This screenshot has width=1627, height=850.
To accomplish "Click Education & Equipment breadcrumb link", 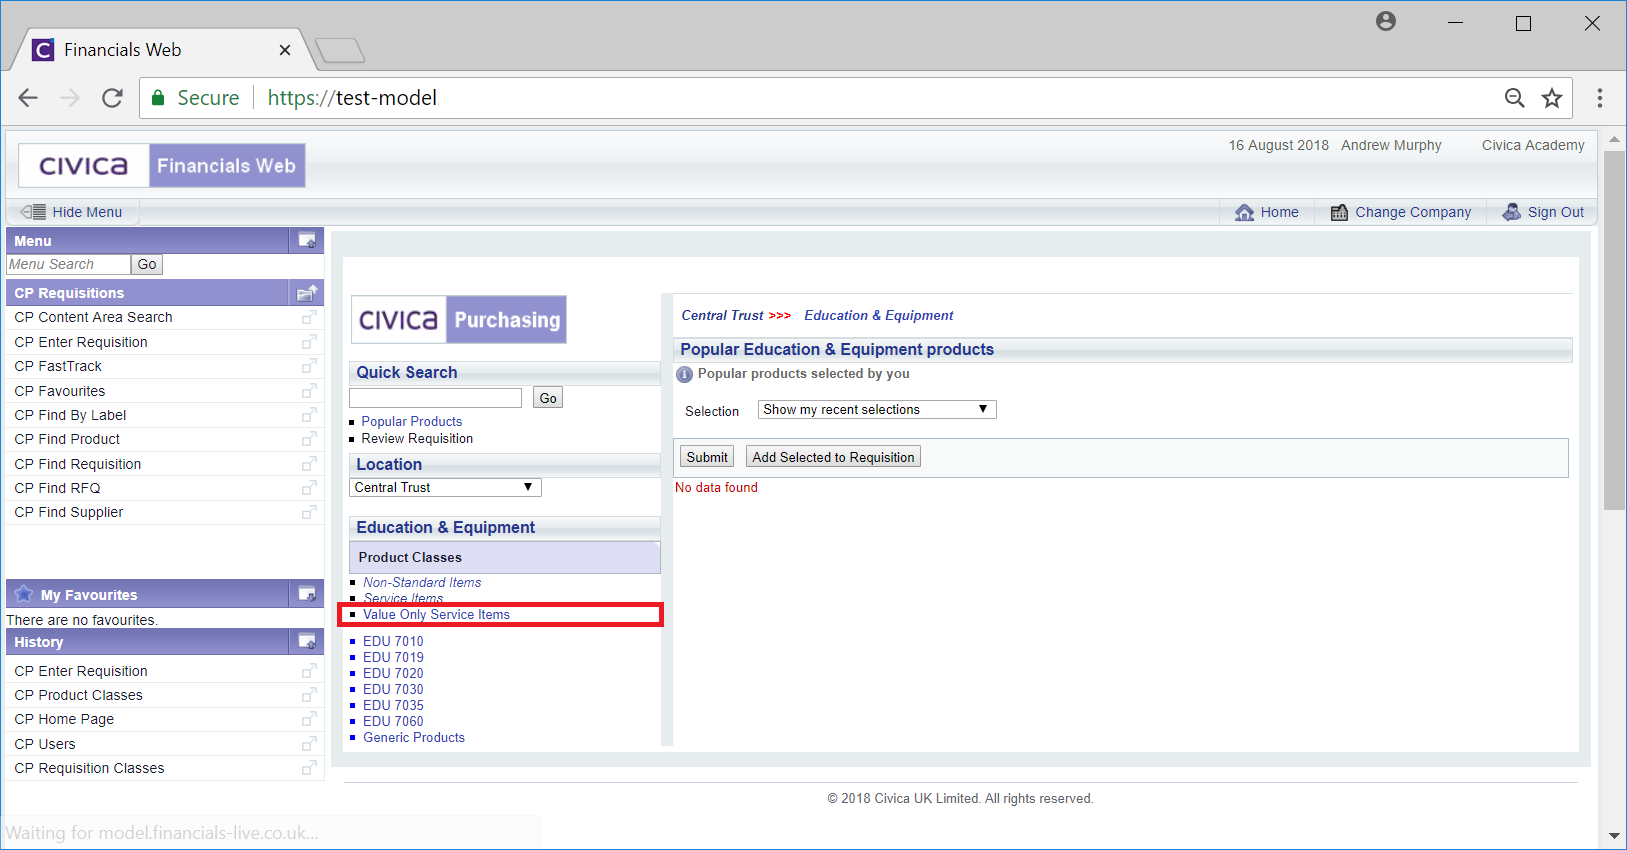I will coord(879,315).
